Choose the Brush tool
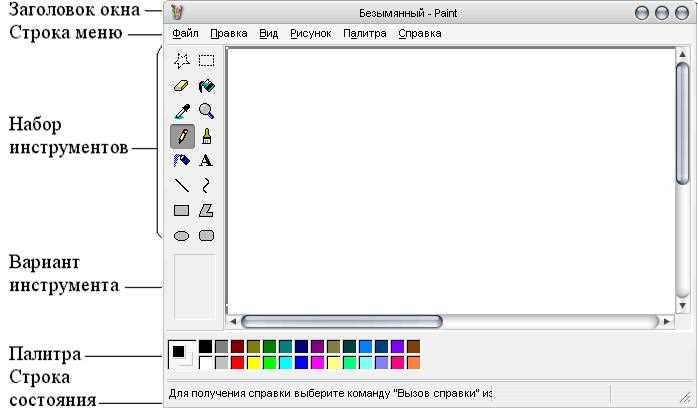698x409 pixels. pyautogui.click(x=206, y=136)
